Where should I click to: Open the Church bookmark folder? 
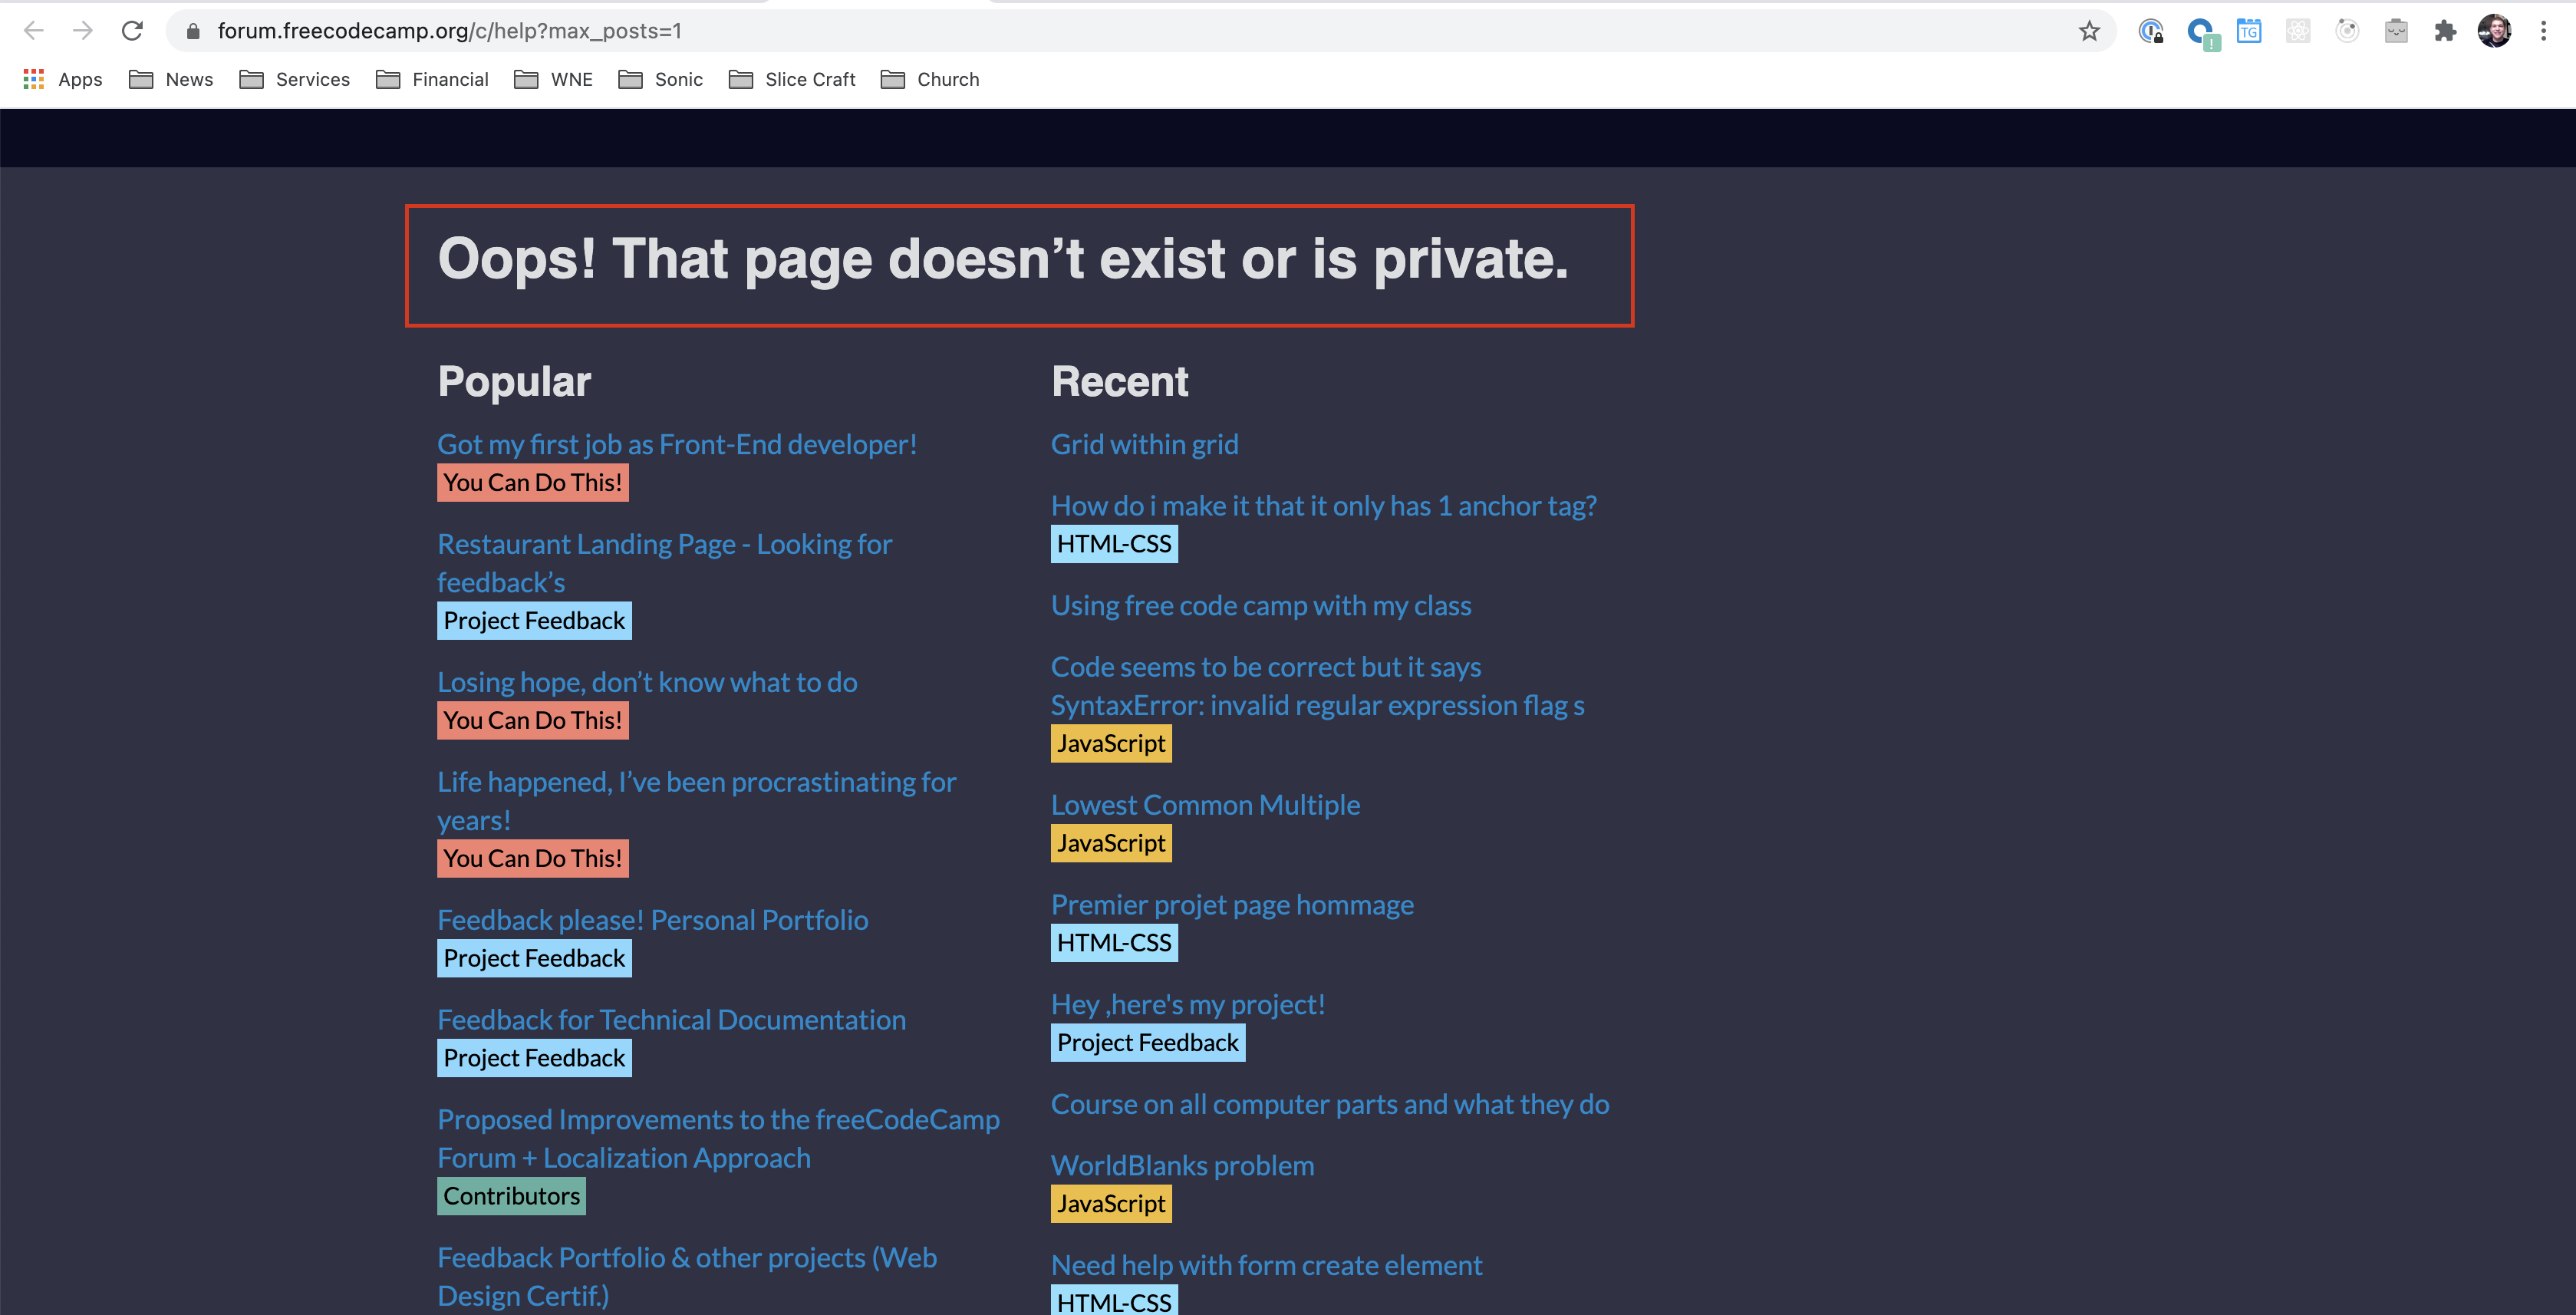click(930, 79)
